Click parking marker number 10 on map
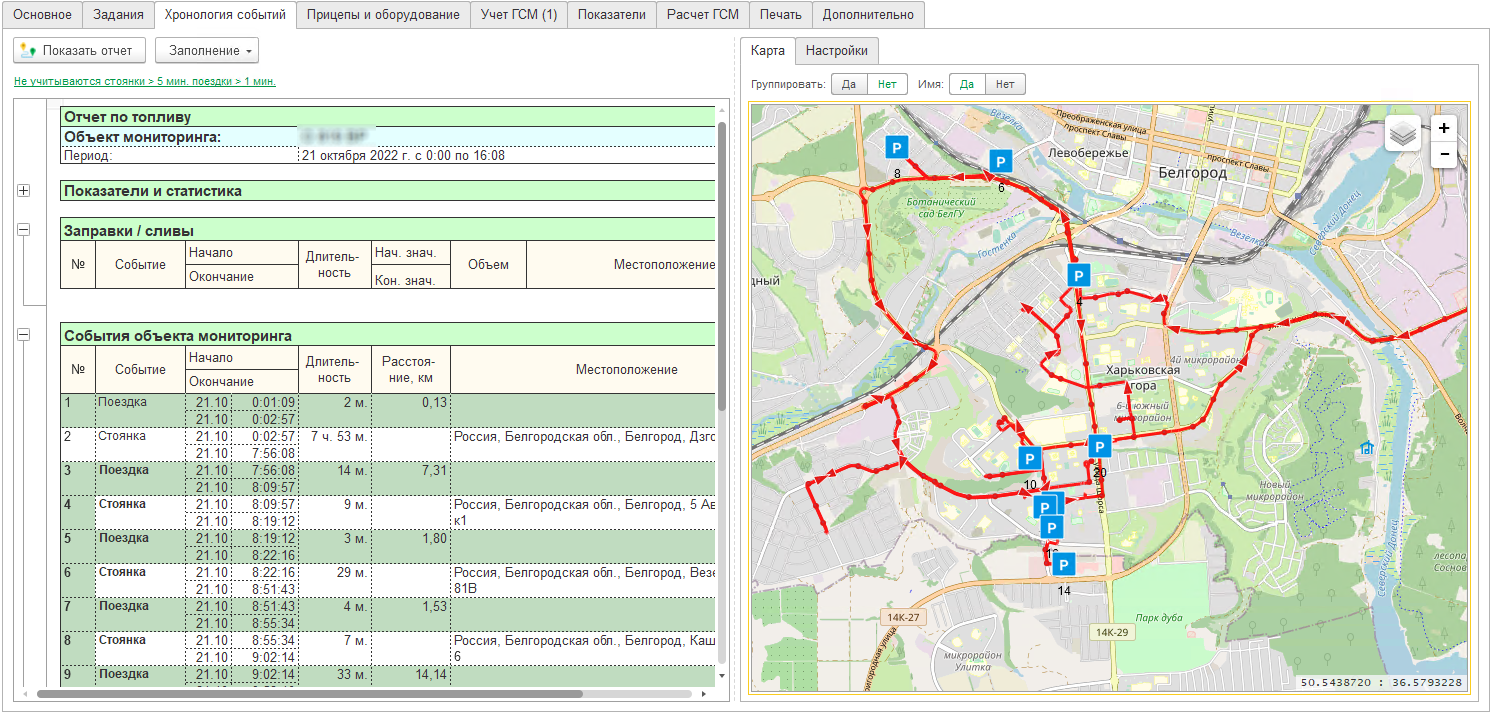The image size is (1495, 718). pyautogui.click(x=1029, y=458)
